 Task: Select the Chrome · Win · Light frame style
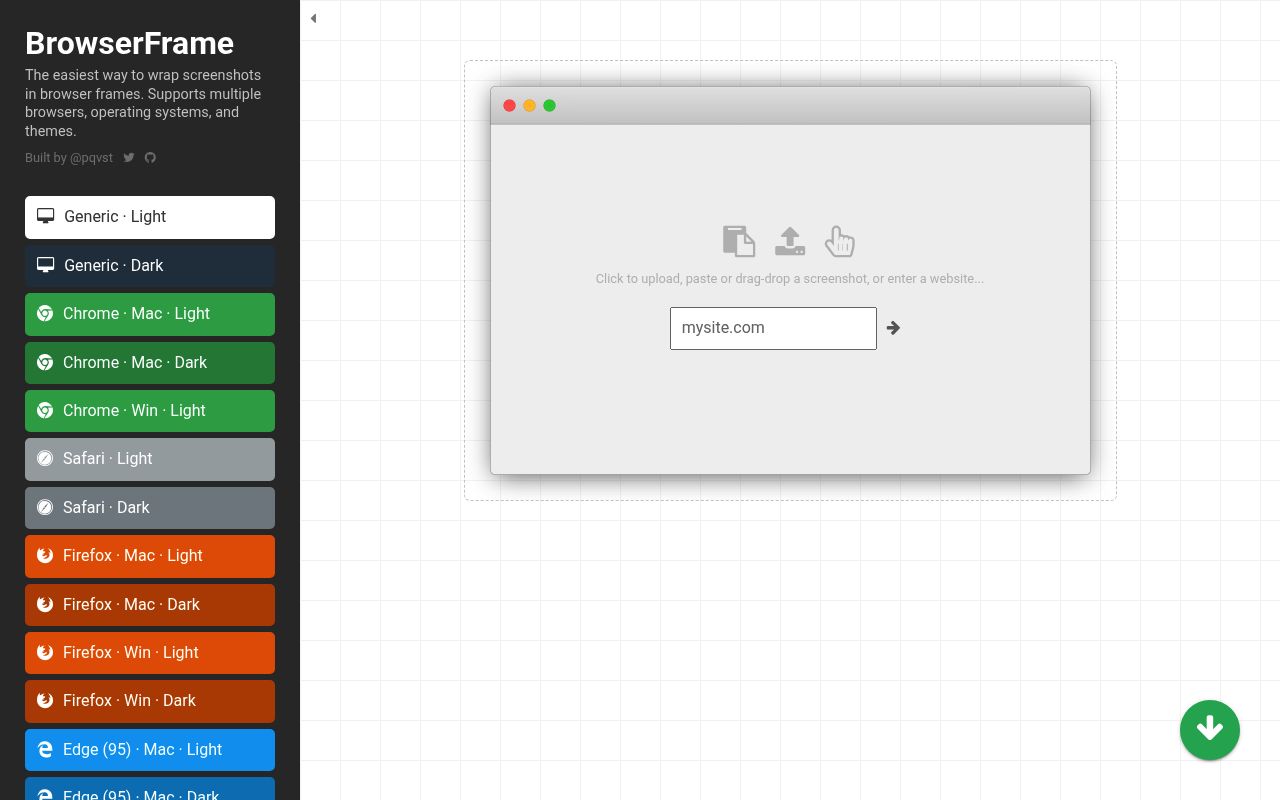(150, 410)
